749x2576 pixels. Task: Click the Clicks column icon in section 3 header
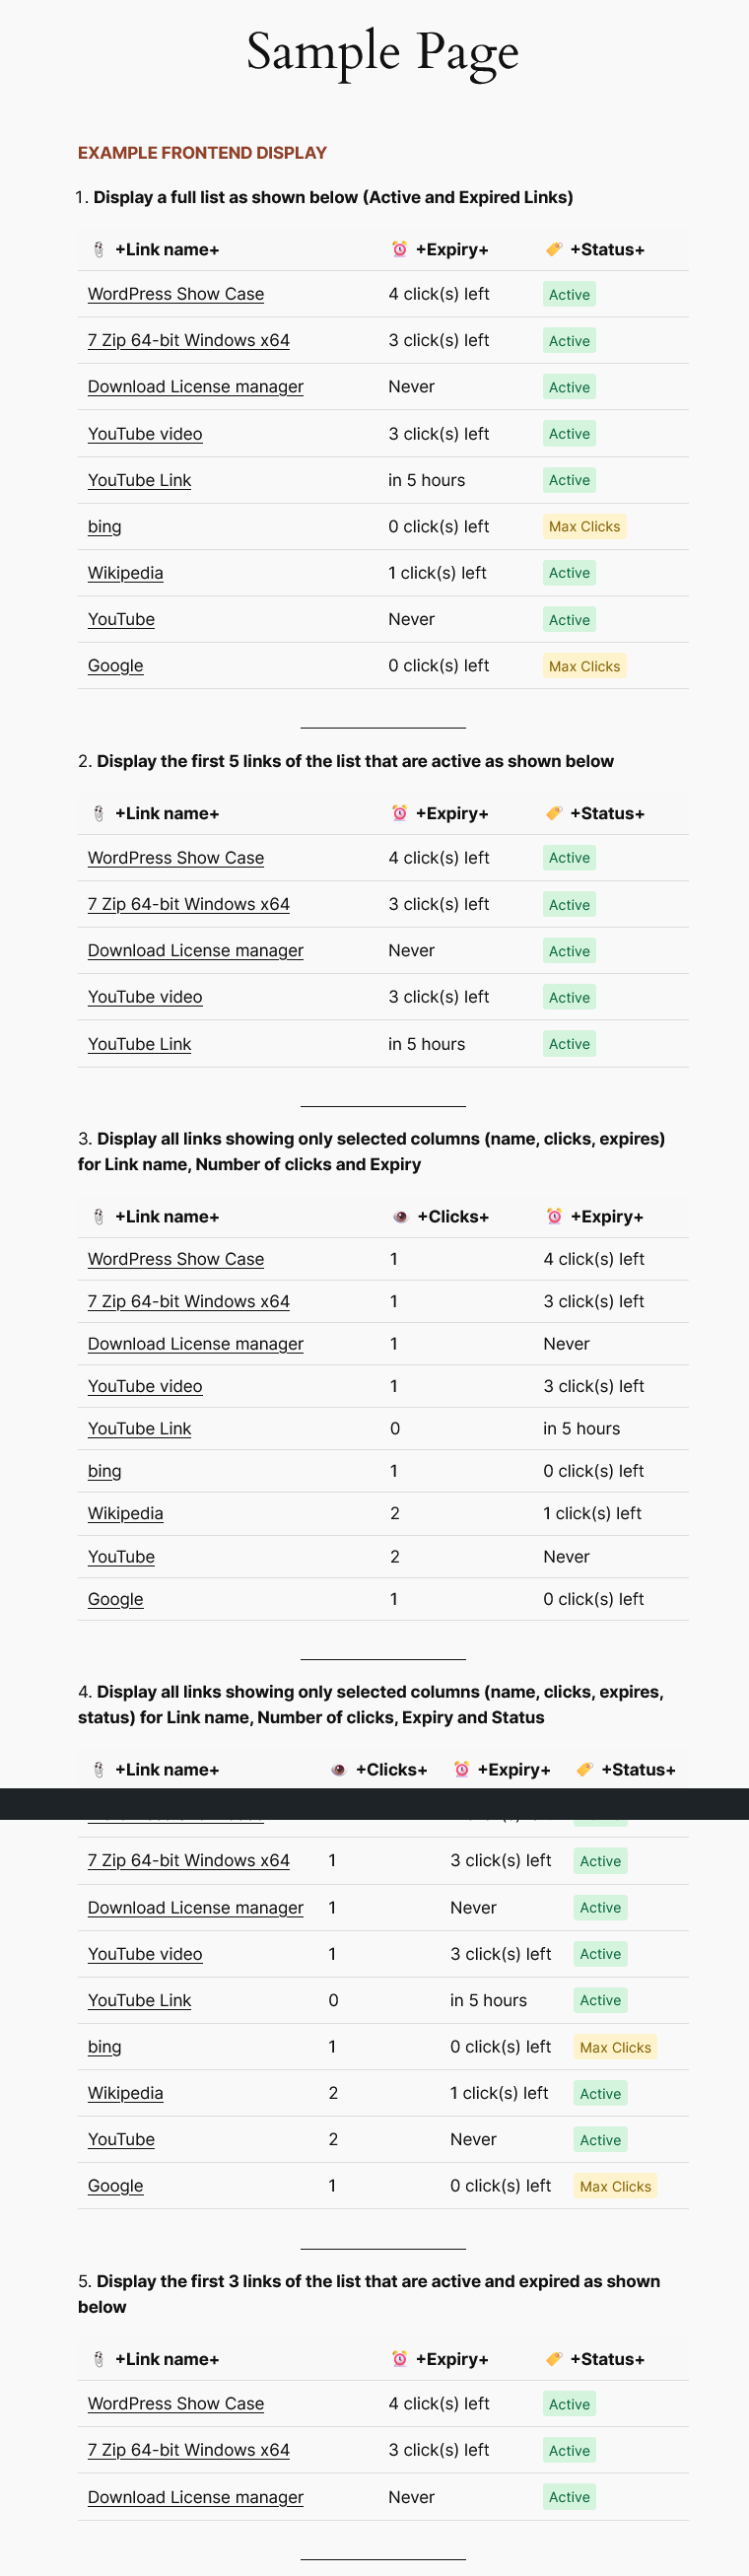tap(400, 1217)
